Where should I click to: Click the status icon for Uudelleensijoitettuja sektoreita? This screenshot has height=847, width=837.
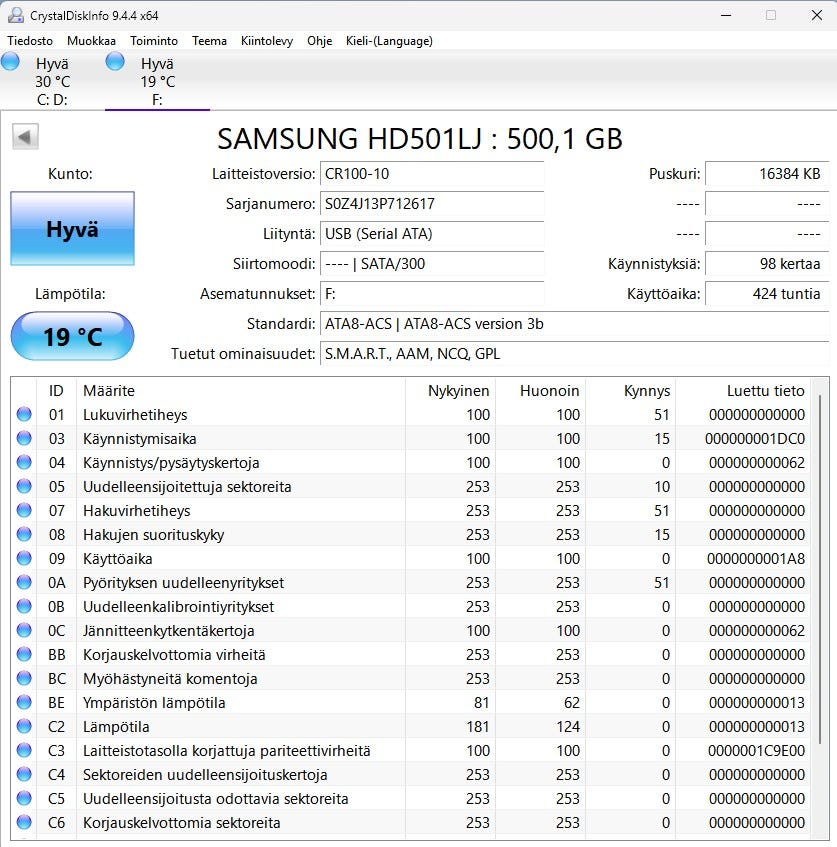tap(24, 487)
